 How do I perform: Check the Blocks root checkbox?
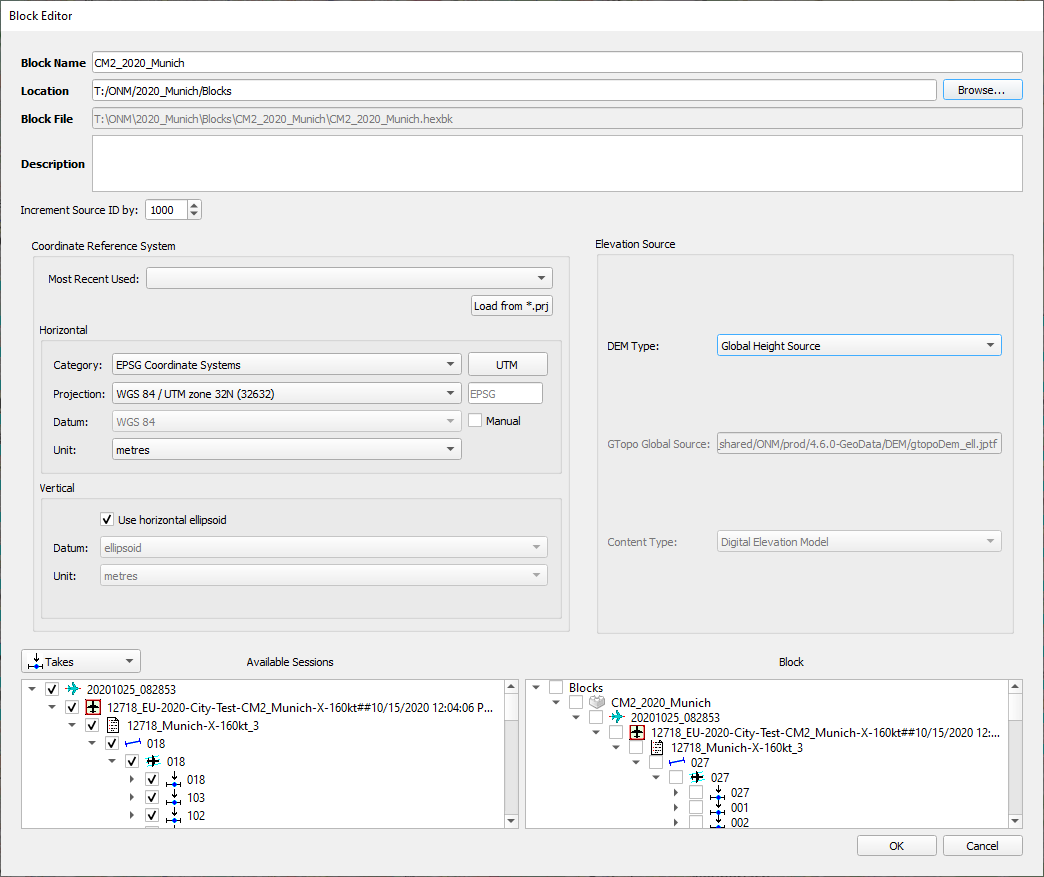pyautogui.click(x=556, y=688)
